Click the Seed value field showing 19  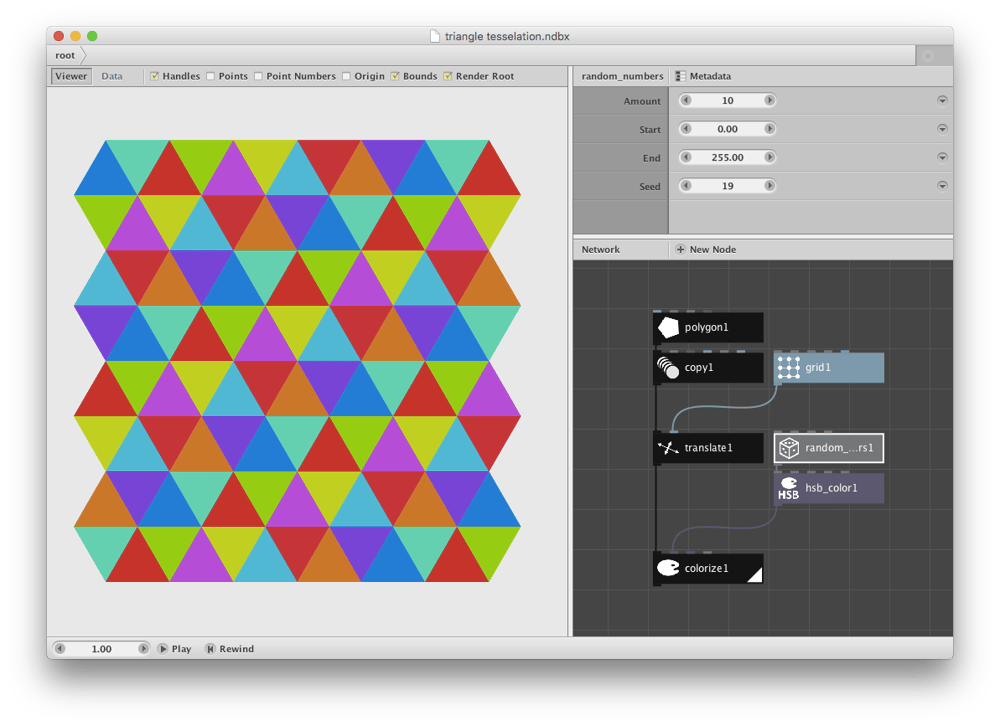pyautogui.click(x=728, y=186)
